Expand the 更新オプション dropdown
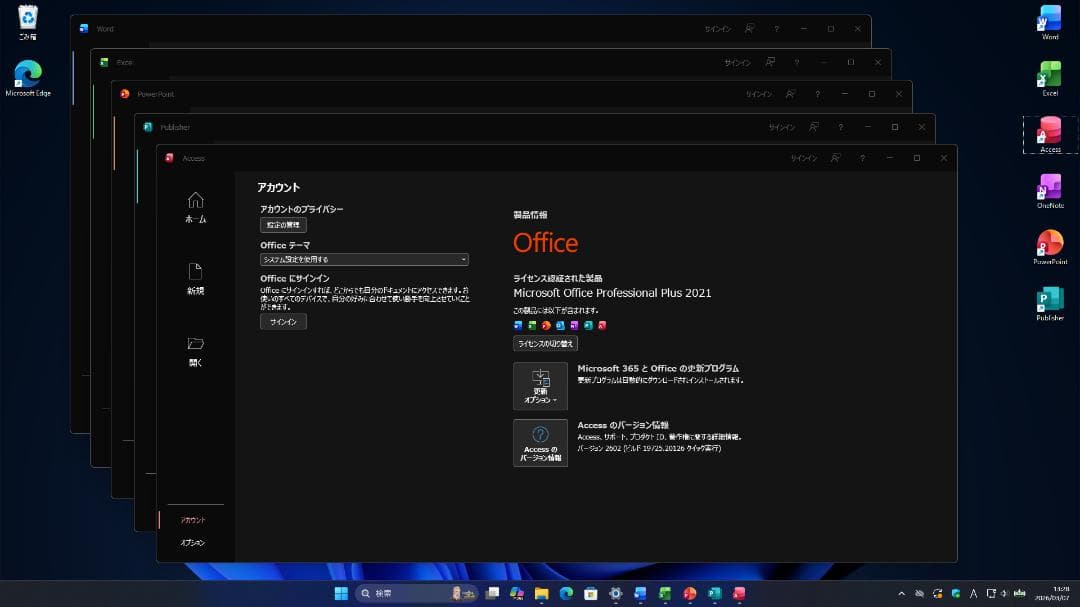 (540, 386)
